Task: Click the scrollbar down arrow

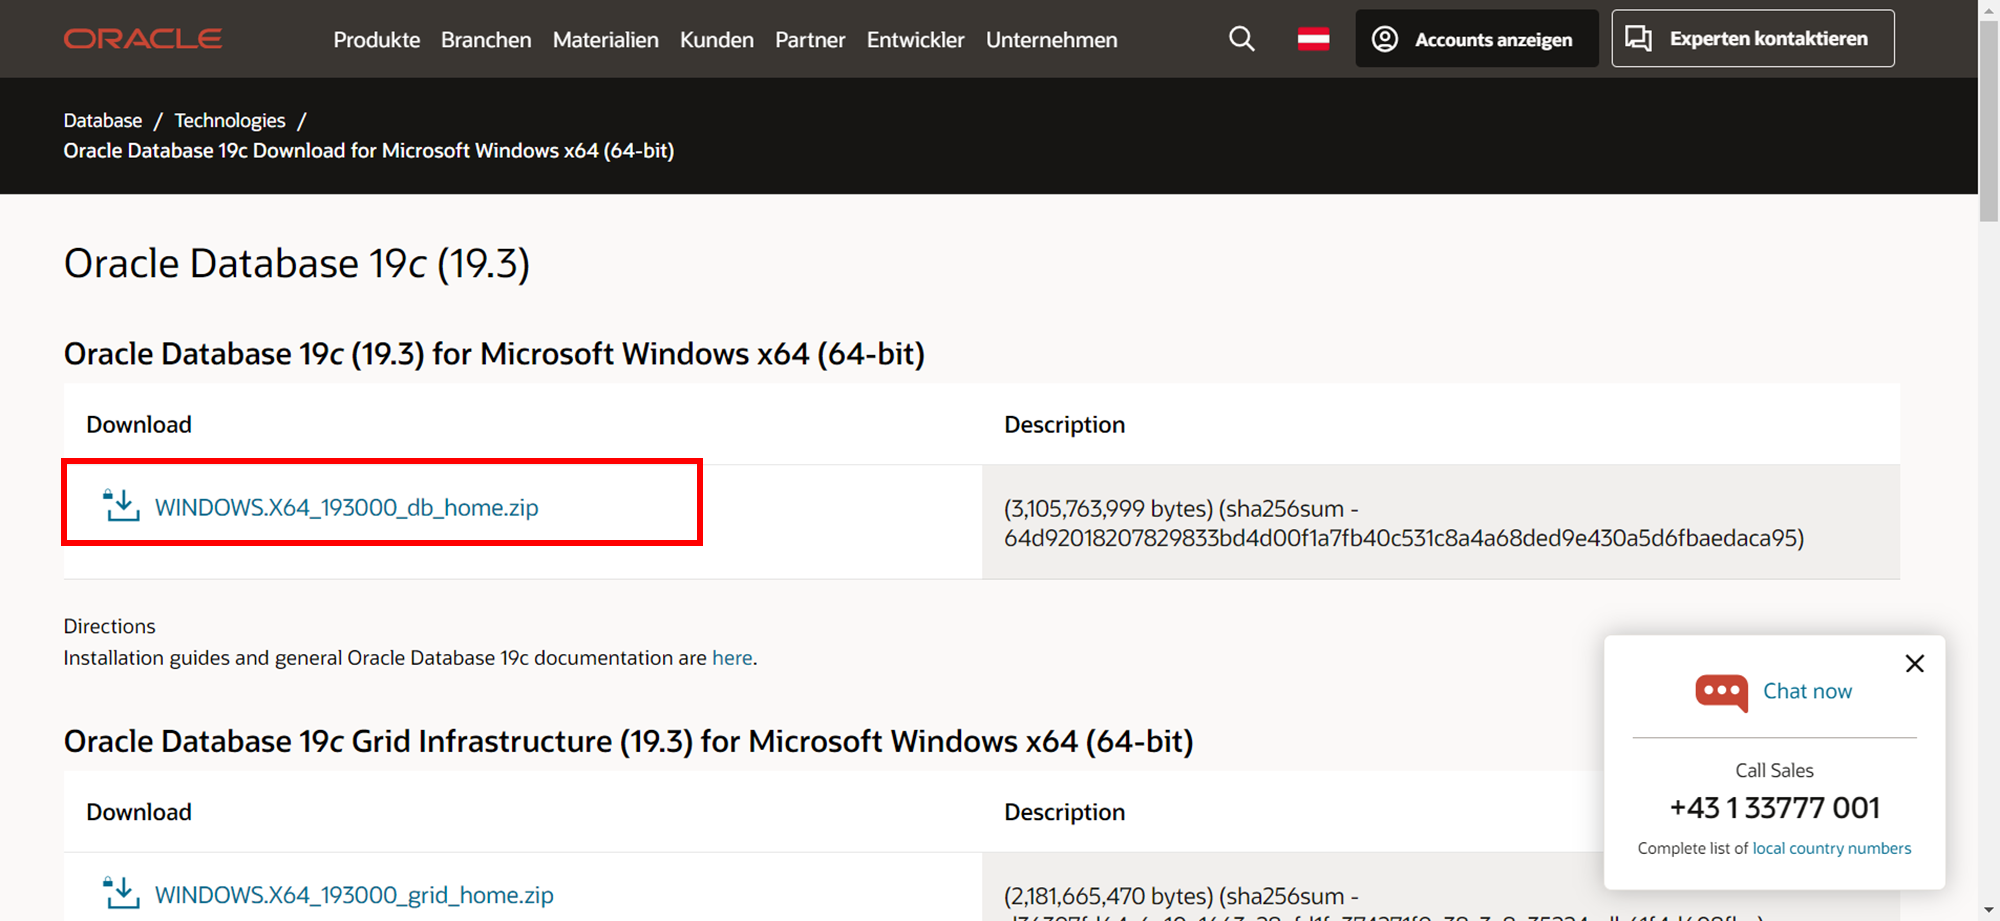Action: [x=1989, y=911]
